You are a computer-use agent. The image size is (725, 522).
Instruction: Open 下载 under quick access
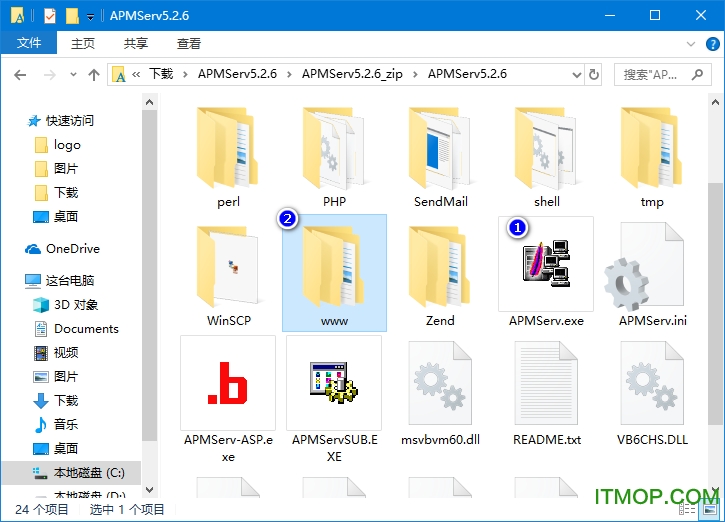(x=56, y=192)
